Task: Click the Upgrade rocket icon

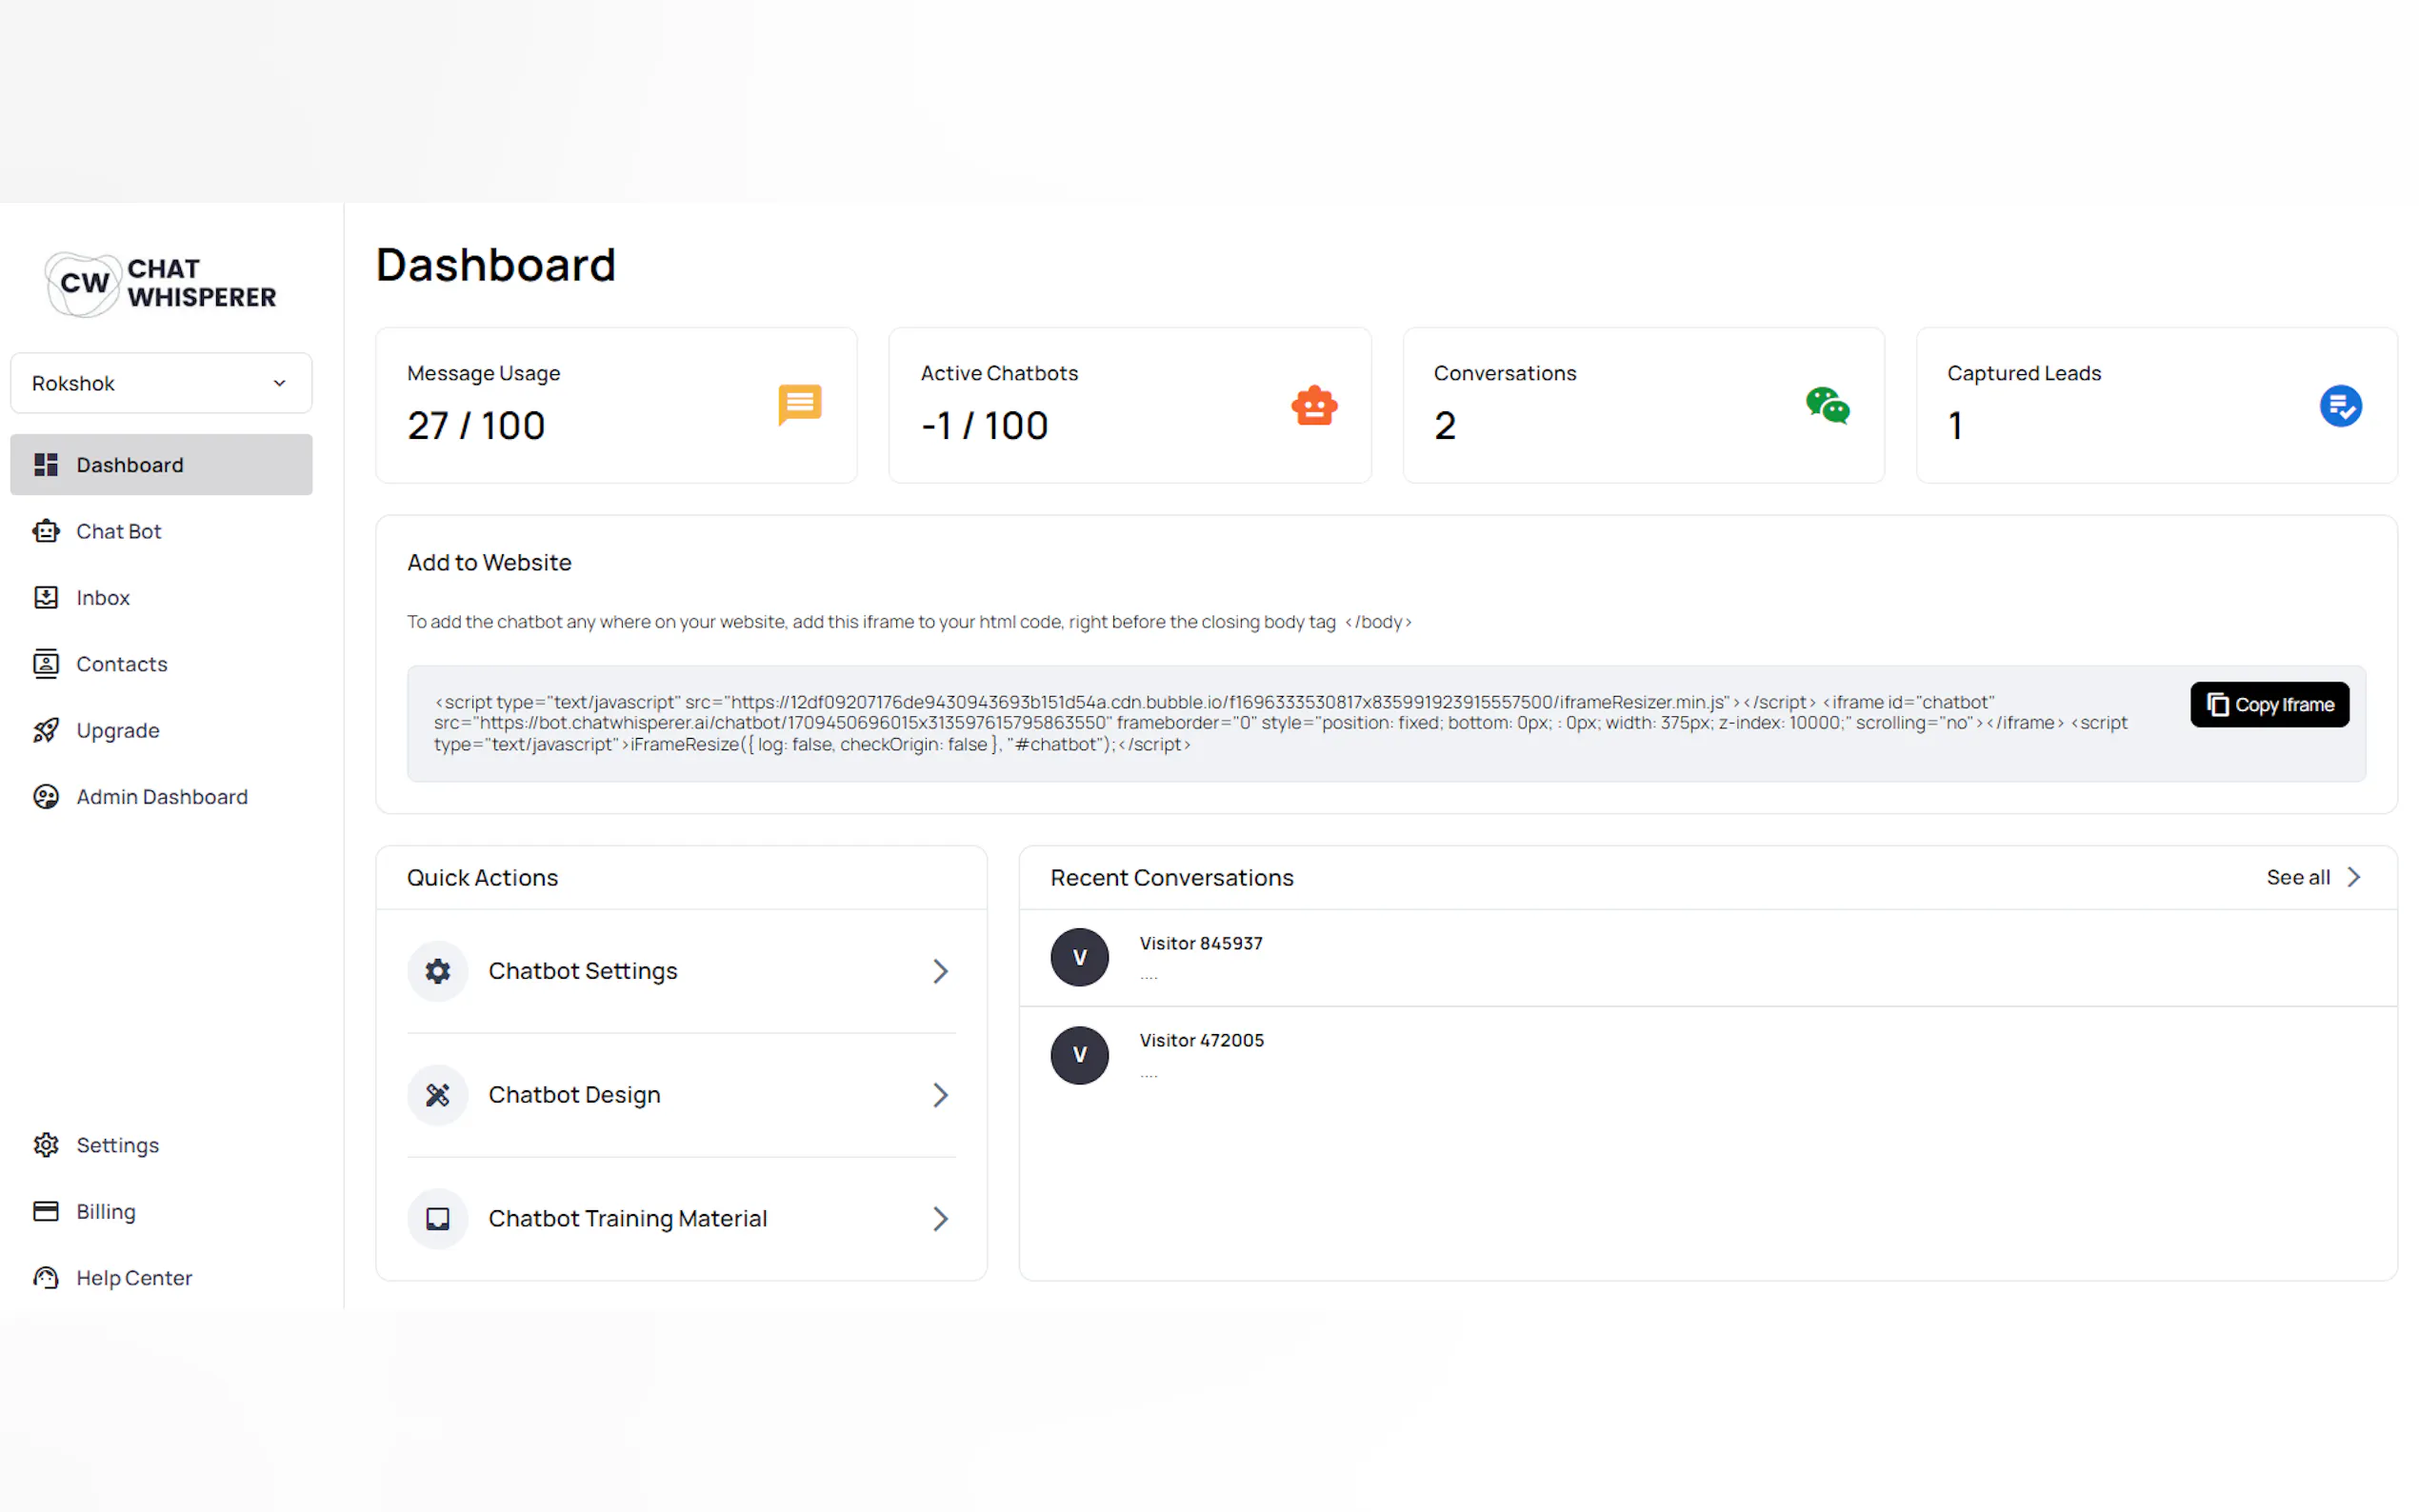Action: pyautogui.click(x=46, y=731)
